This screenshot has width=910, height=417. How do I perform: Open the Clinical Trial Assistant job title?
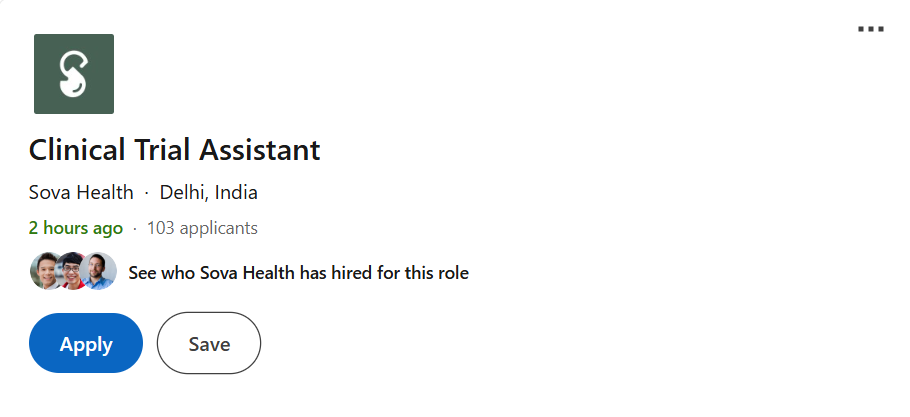click(x=175, y=150)
